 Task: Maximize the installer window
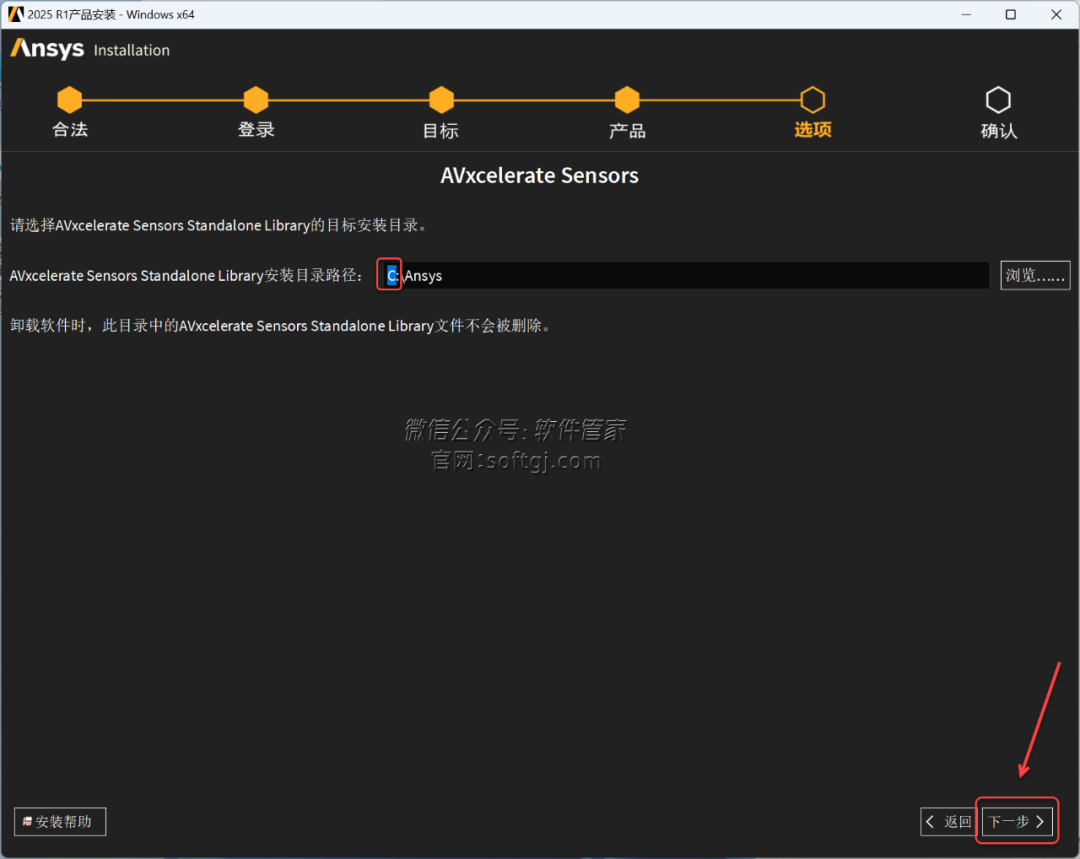(x=1010, y=14)
